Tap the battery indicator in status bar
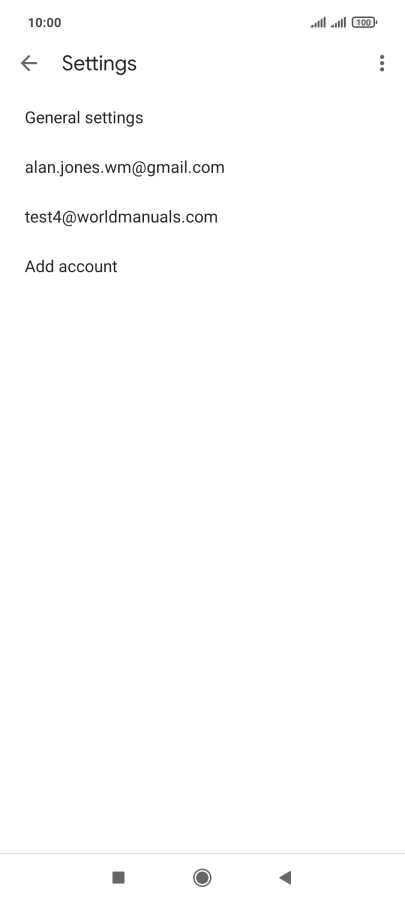Viewport: 405px width, 902px height. (364, 22)
